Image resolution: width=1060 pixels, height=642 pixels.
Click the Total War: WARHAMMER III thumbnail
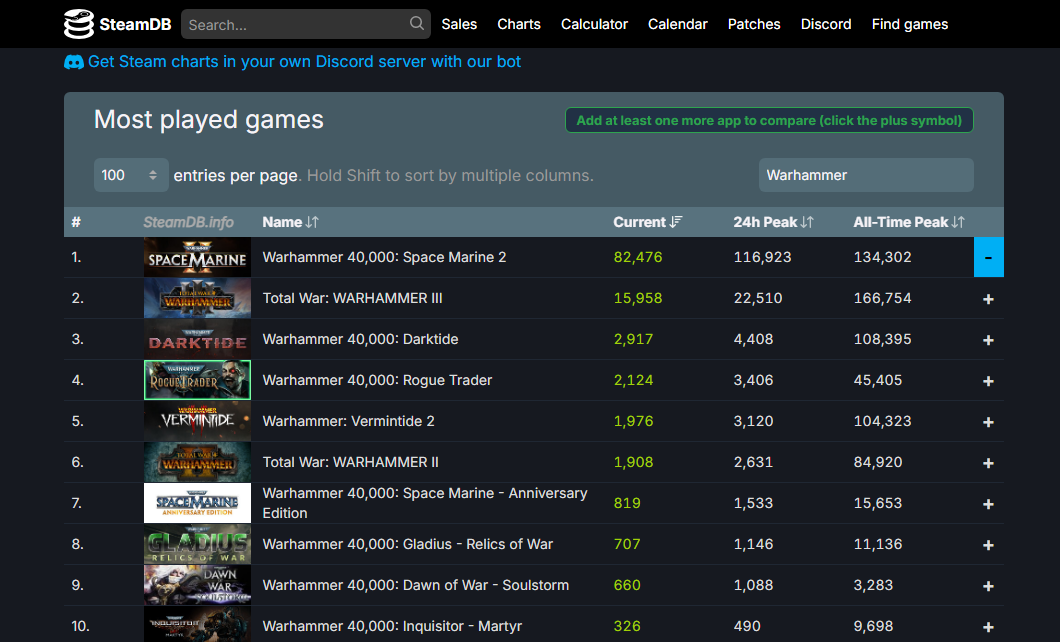[x=197, y=298]
